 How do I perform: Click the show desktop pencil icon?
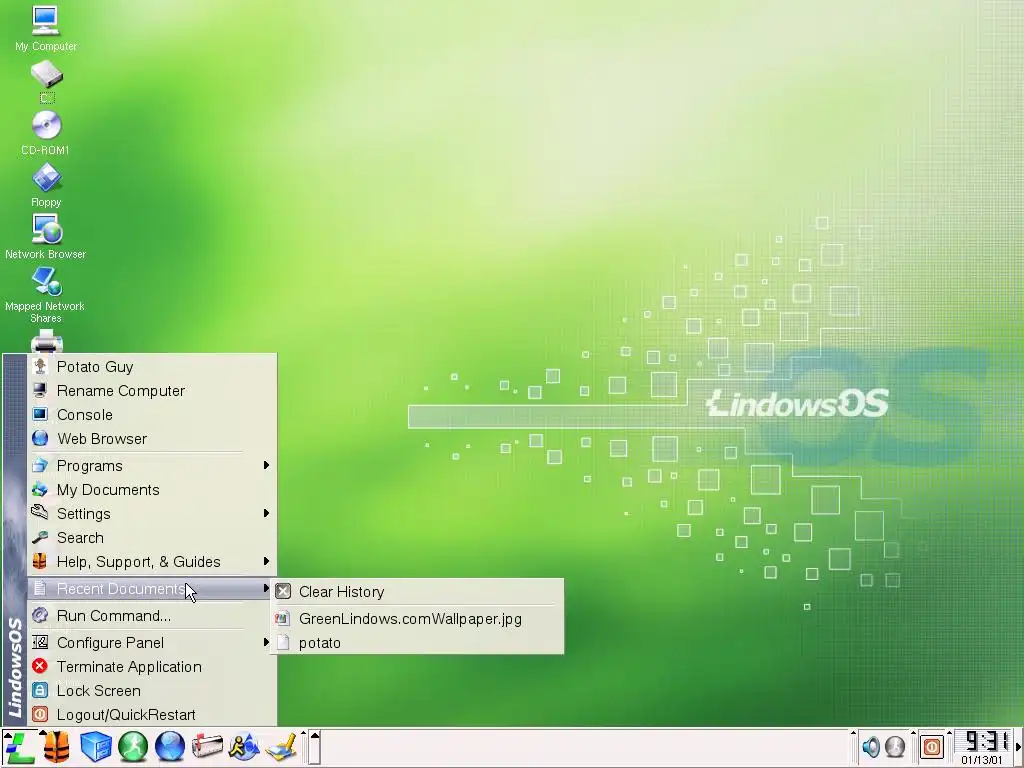coord(281,747)
